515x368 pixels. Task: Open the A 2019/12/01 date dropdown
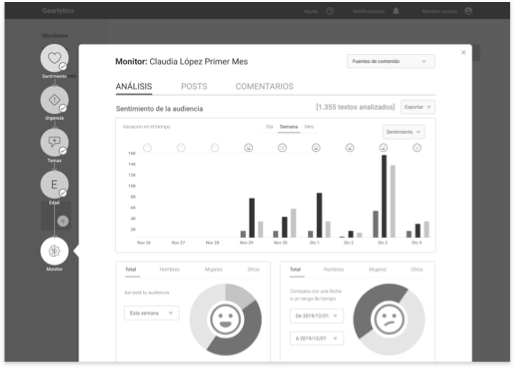tap(317, 338)
